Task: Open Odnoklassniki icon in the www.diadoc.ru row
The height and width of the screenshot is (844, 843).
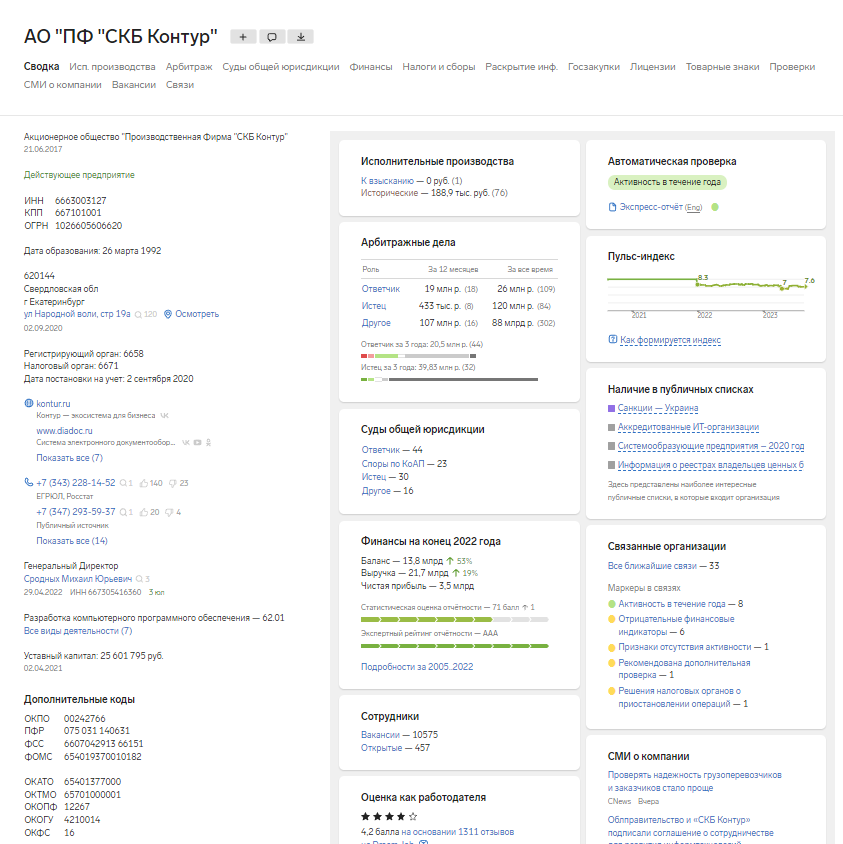Action: tap(208, 442)
